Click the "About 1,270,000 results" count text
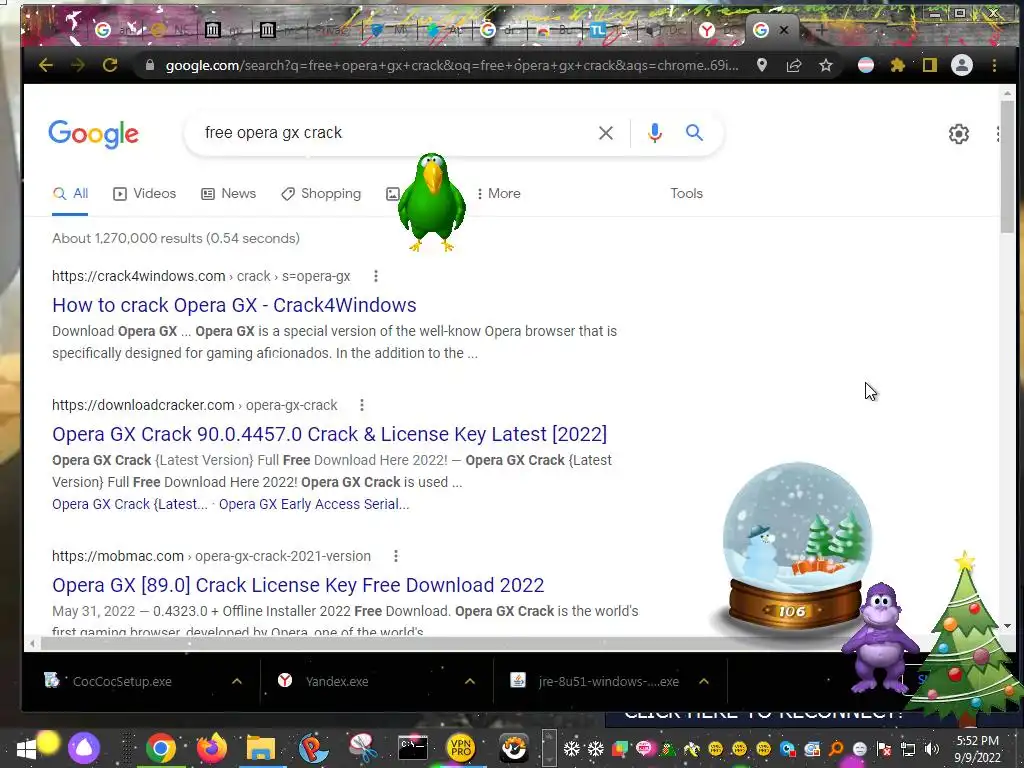1024x768 pixels. [x=176, y=238]
